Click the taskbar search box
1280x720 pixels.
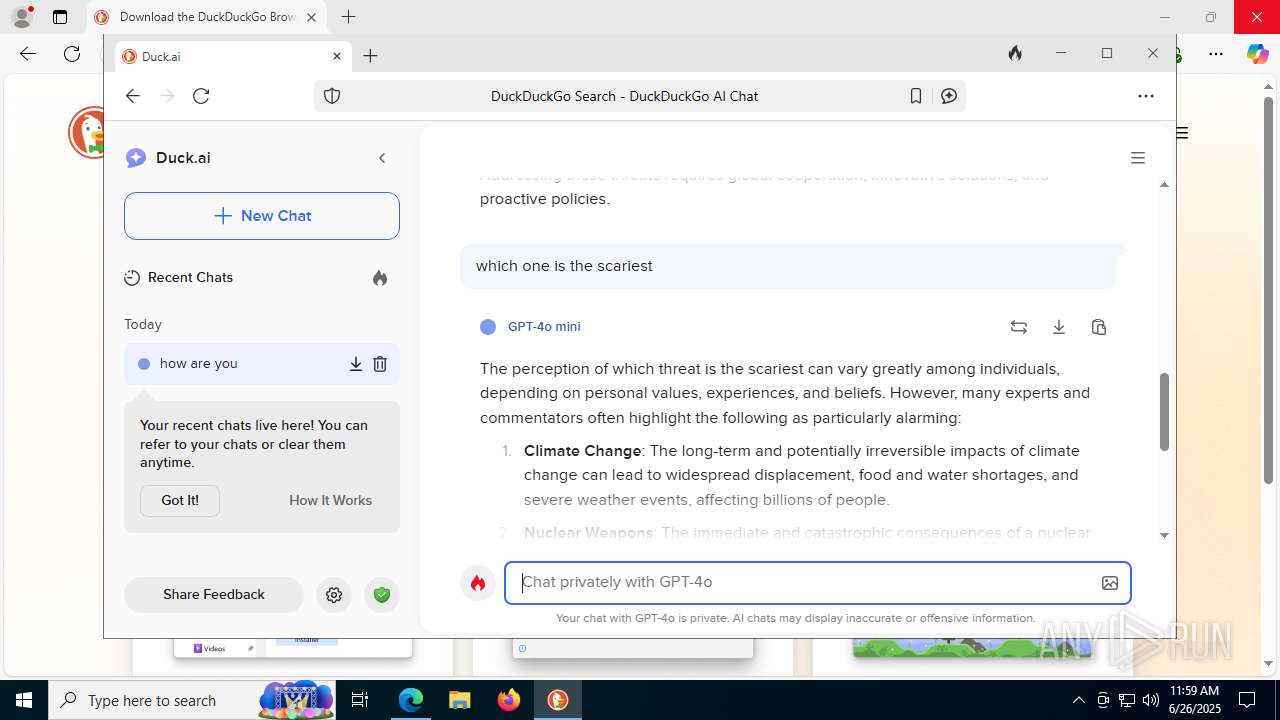[193, 700]
